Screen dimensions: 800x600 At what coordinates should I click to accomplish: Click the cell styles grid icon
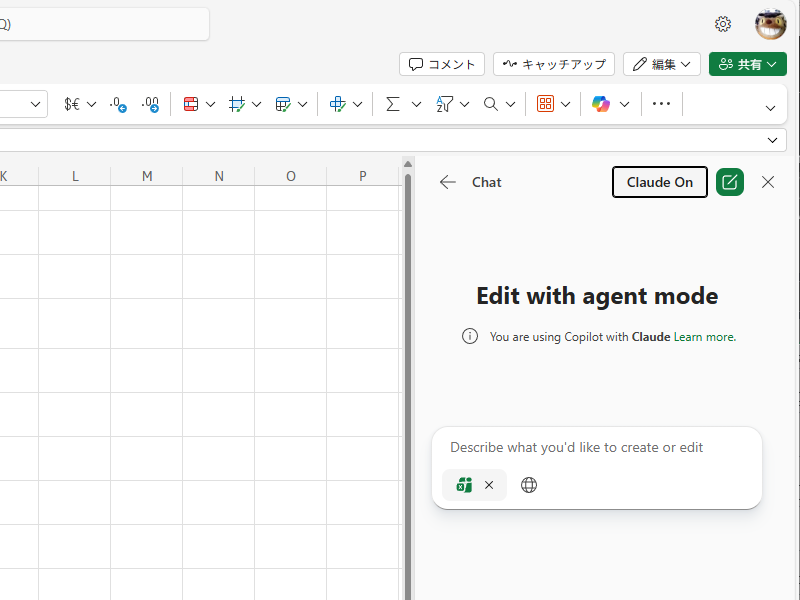(x=237, y=104)
